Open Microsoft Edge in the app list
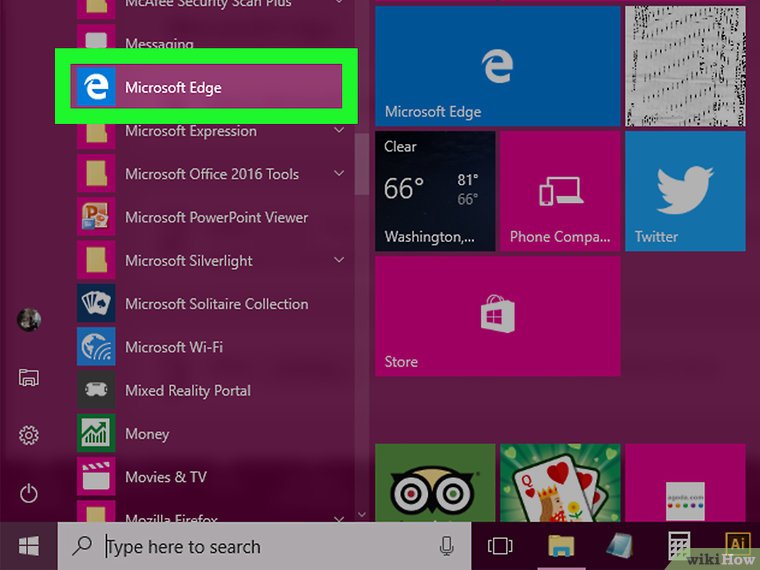This screenshot has height=570, width=760. point(206,87)
